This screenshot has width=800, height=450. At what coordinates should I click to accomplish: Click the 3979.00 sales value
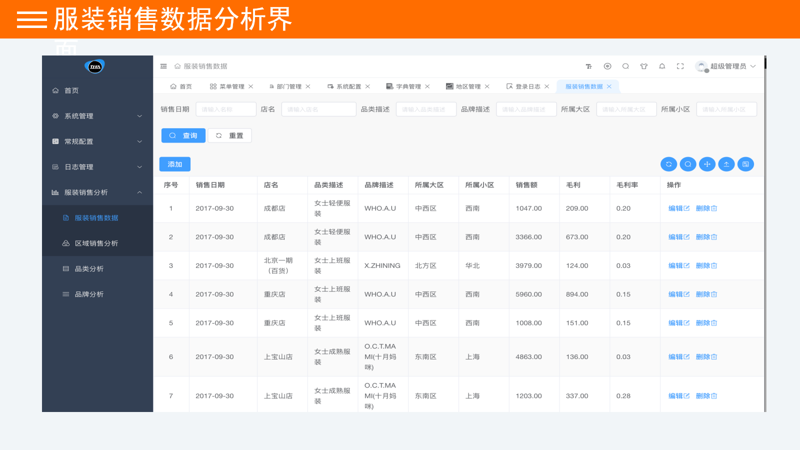[x=529, y=266]
